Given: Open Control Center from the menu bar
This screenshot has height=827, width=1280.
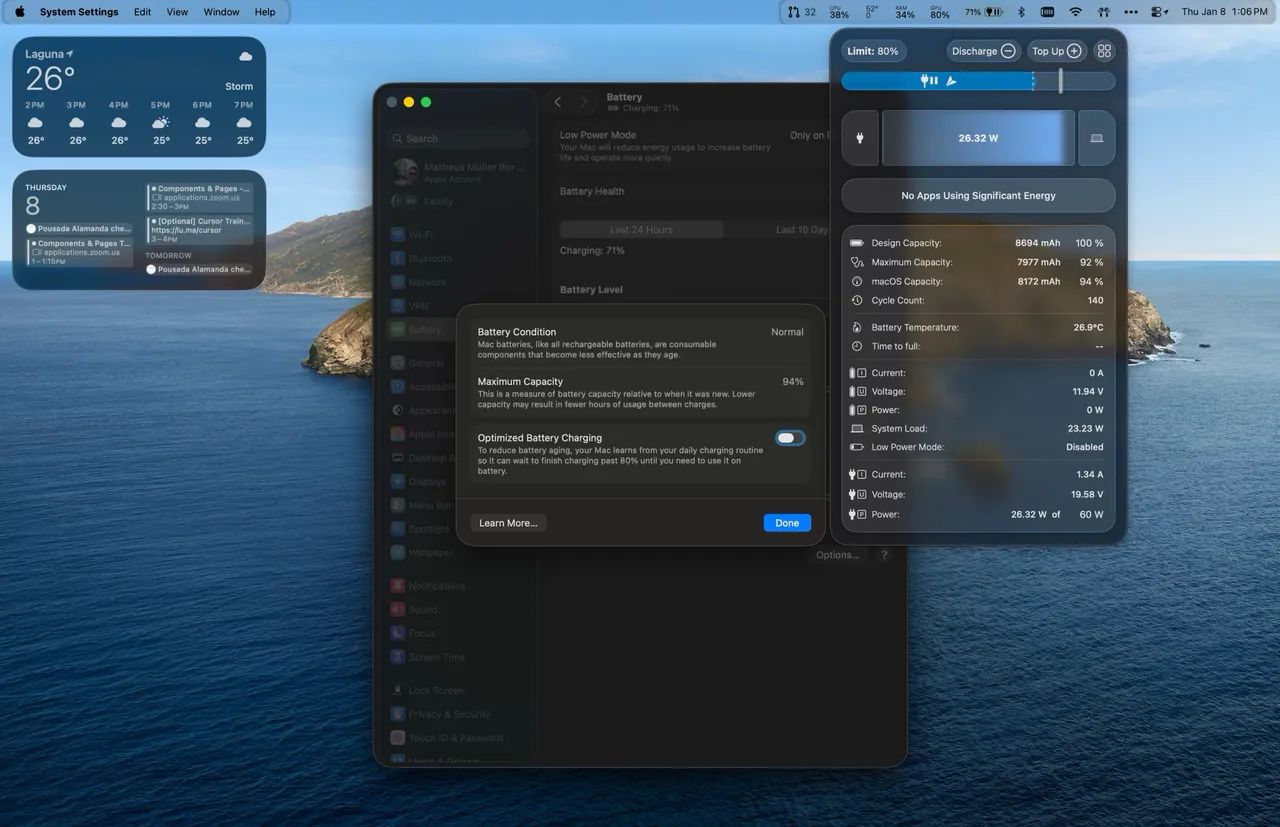Looking at the screenshot, I should click(1158, 12).
